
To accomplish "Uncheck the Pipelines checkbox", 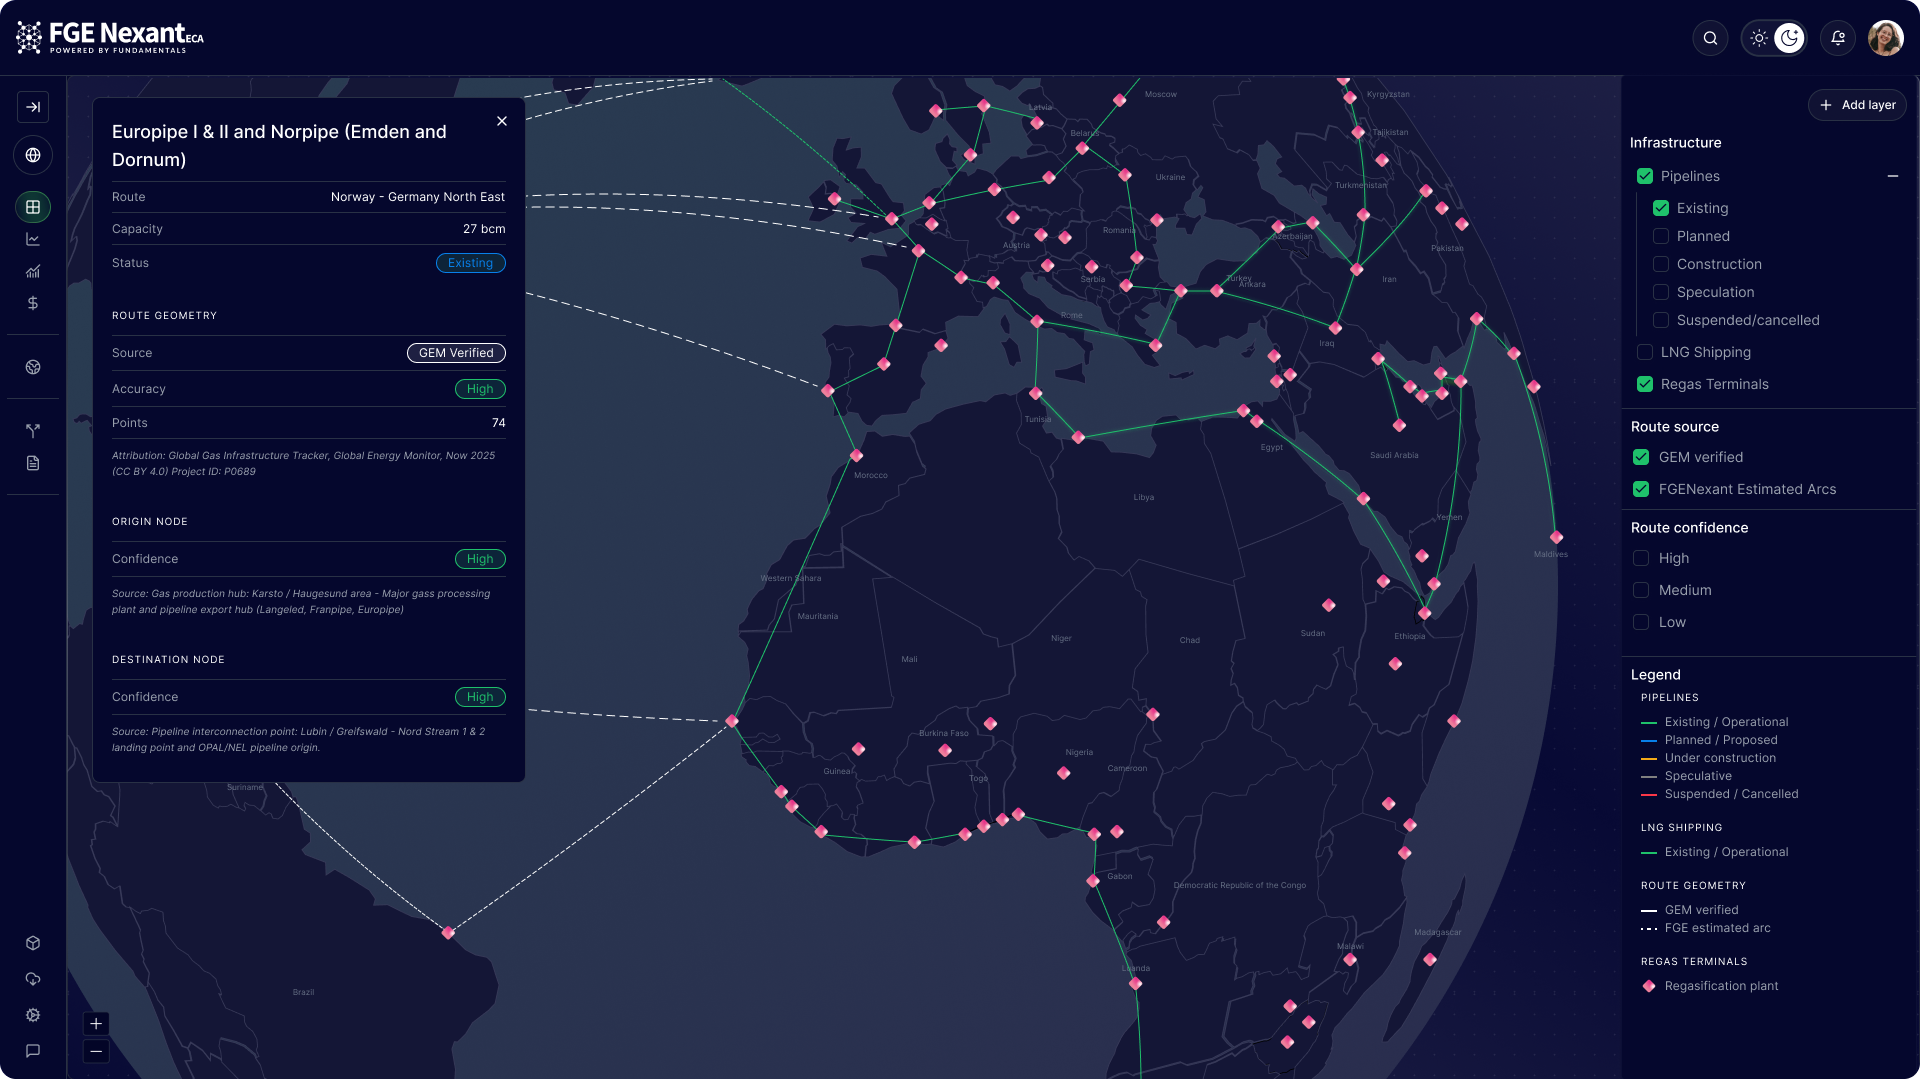I will coord(1645,176).
